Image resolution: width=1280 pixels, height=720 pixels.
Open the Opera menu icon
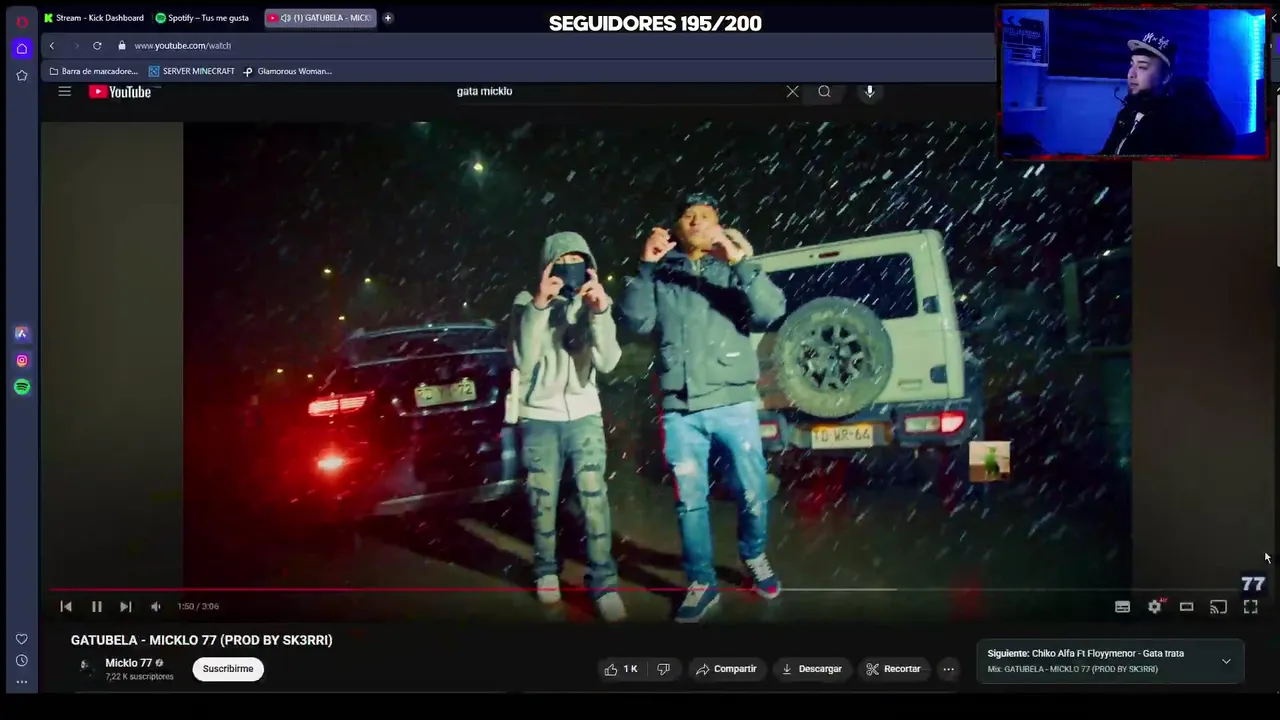click(21, 21)
